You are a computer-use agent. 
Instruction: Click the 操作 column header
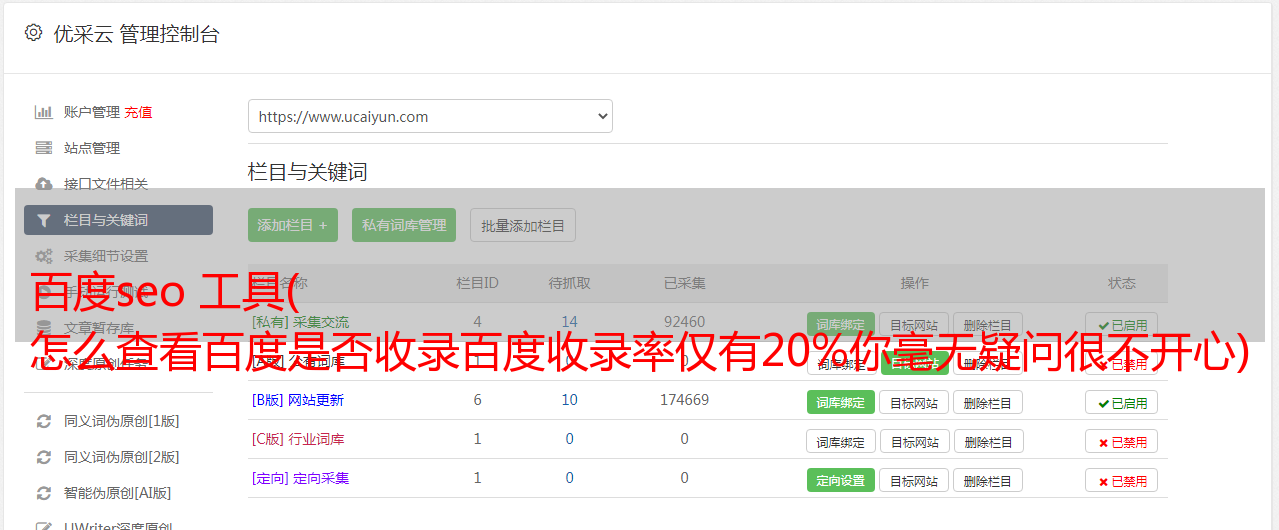[914, 283]
